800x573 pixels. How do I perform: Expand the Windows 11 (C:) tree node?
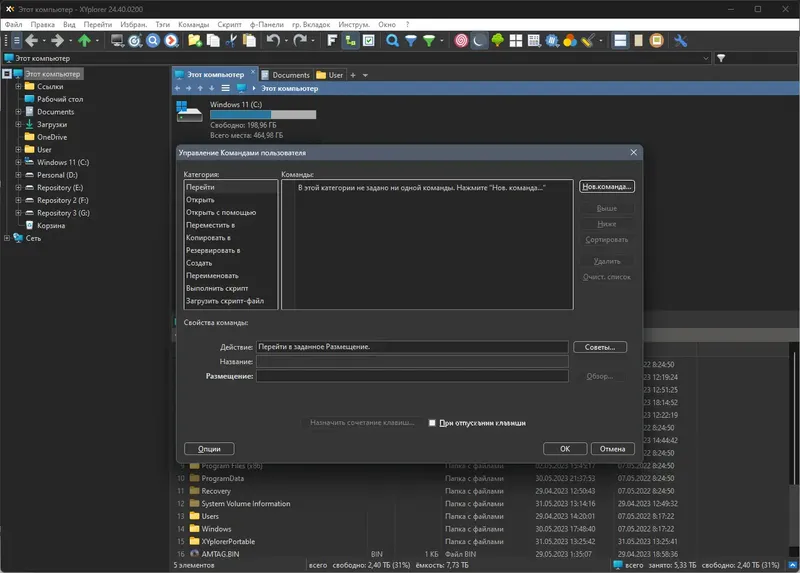pyautogui.click(x=18, y=162)
